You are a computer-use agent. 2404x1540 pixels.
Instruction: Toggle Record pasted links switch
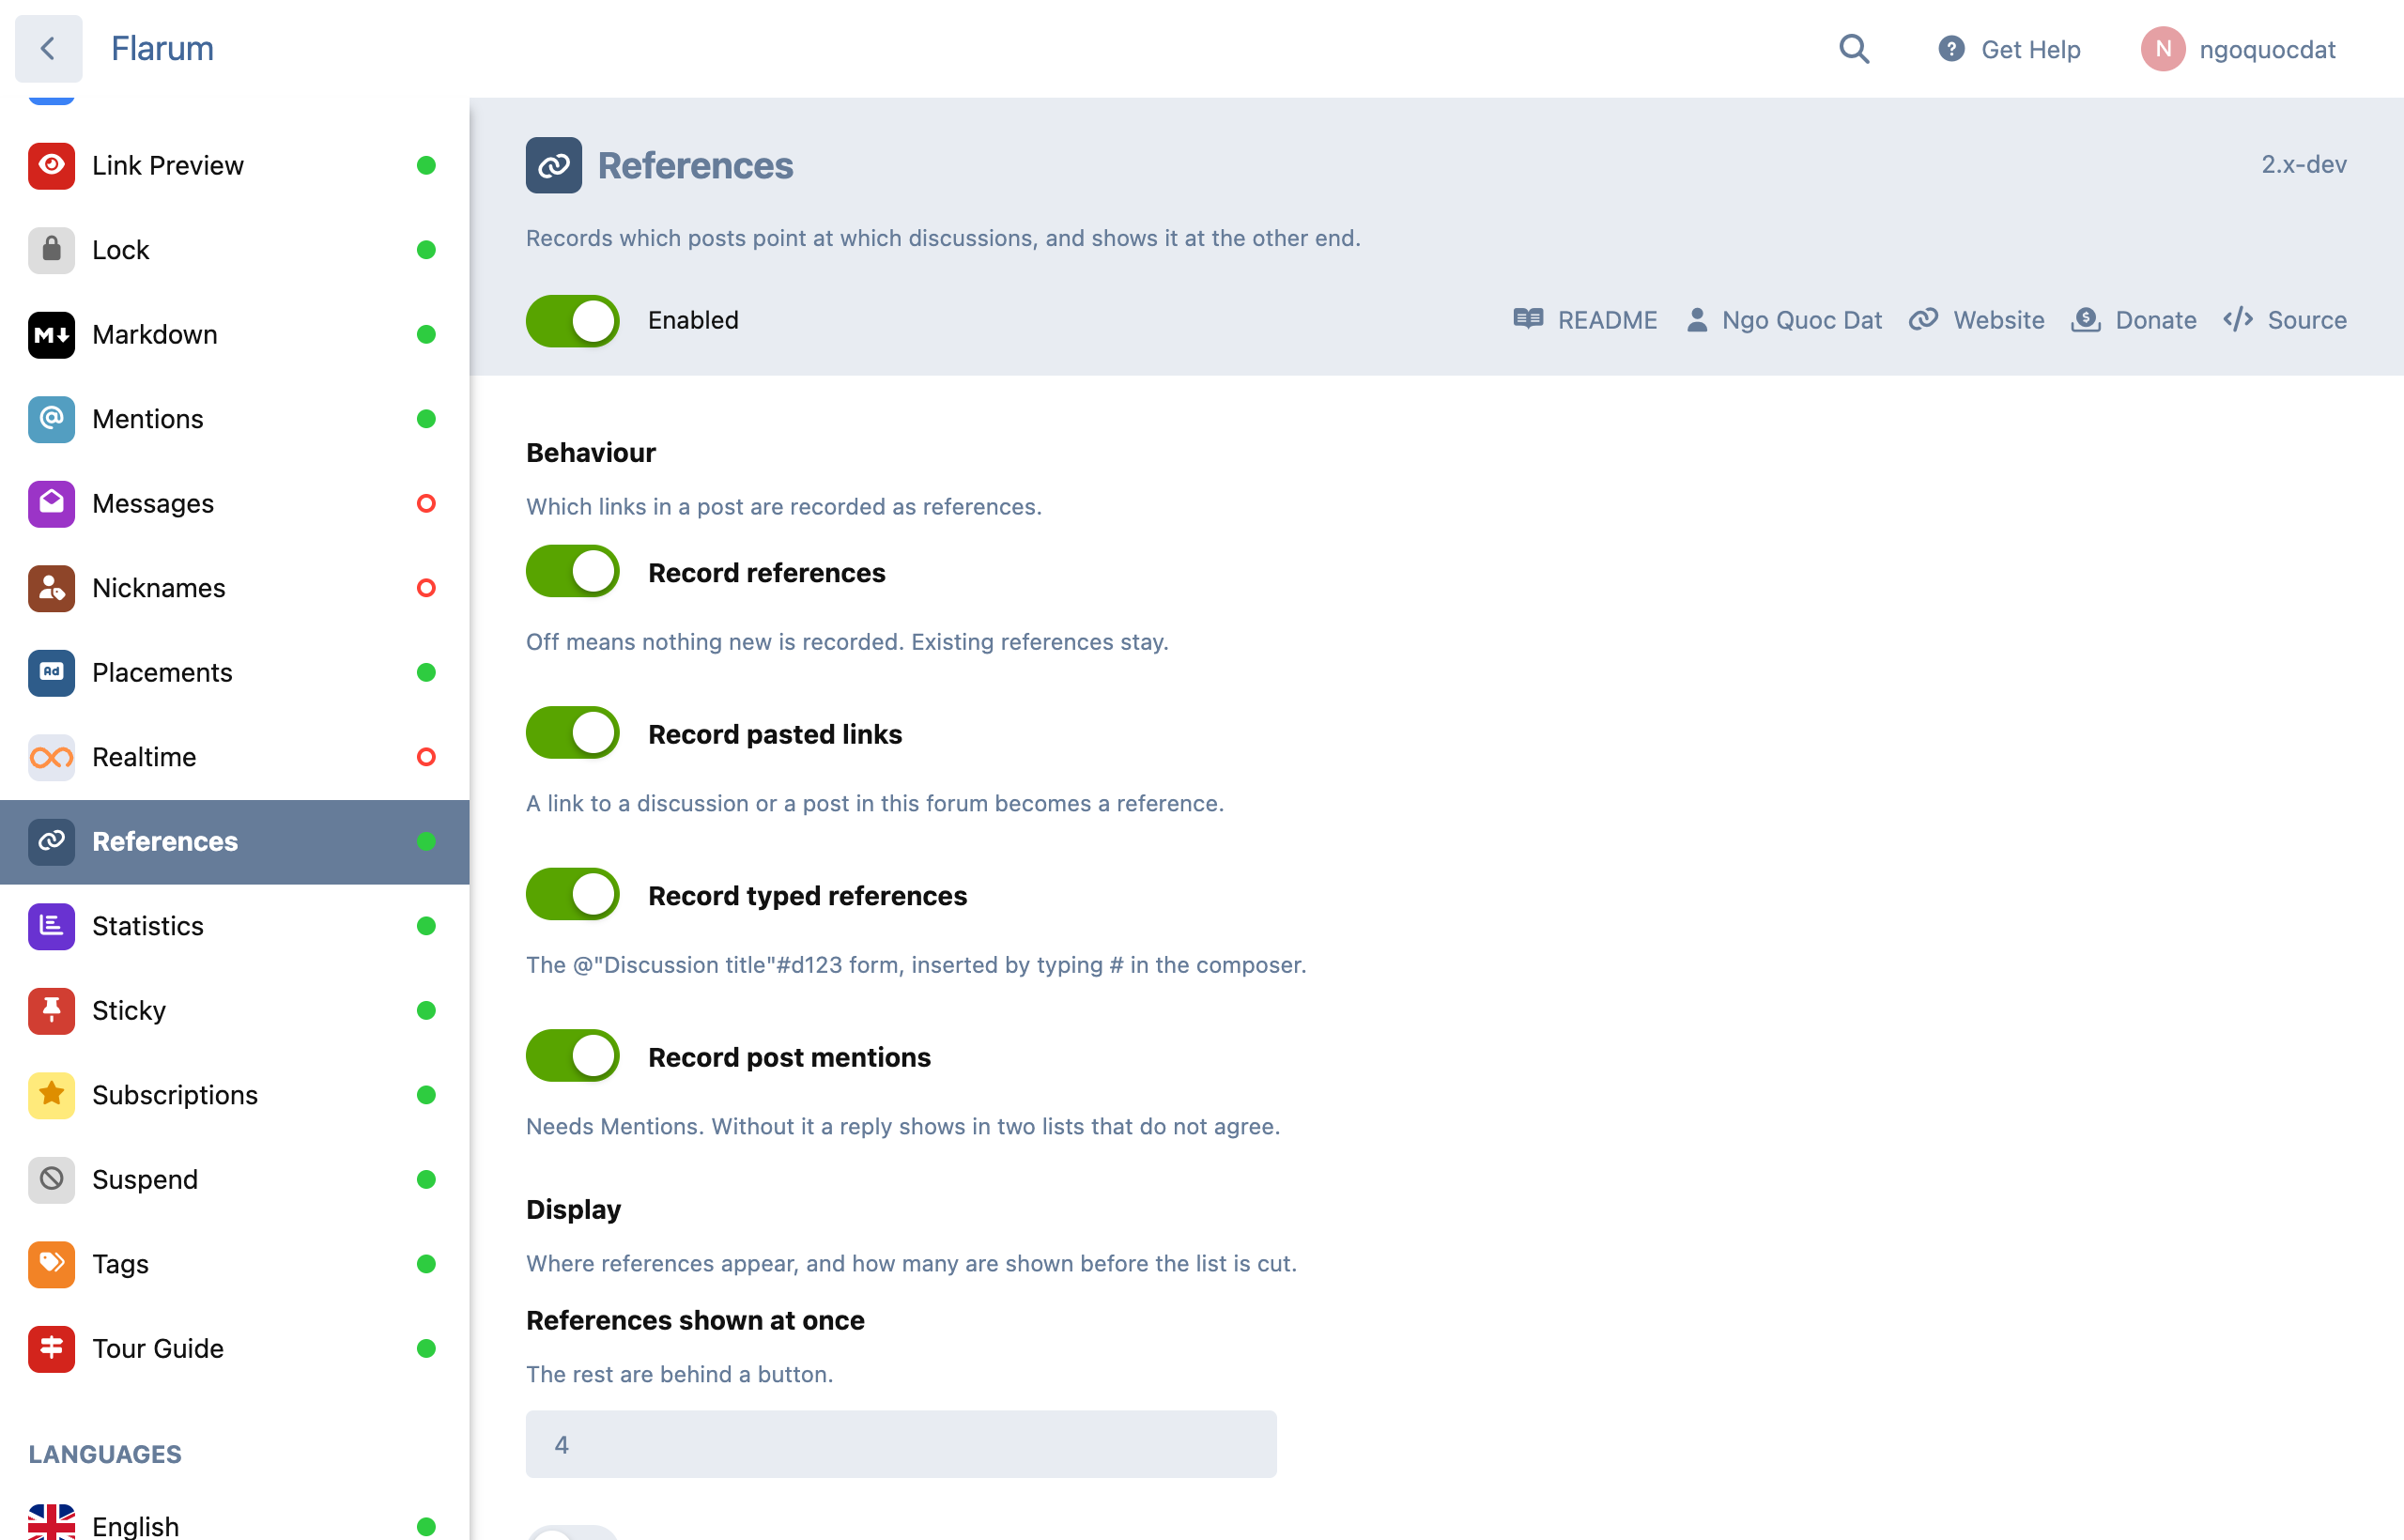click(x=573, y=732)
